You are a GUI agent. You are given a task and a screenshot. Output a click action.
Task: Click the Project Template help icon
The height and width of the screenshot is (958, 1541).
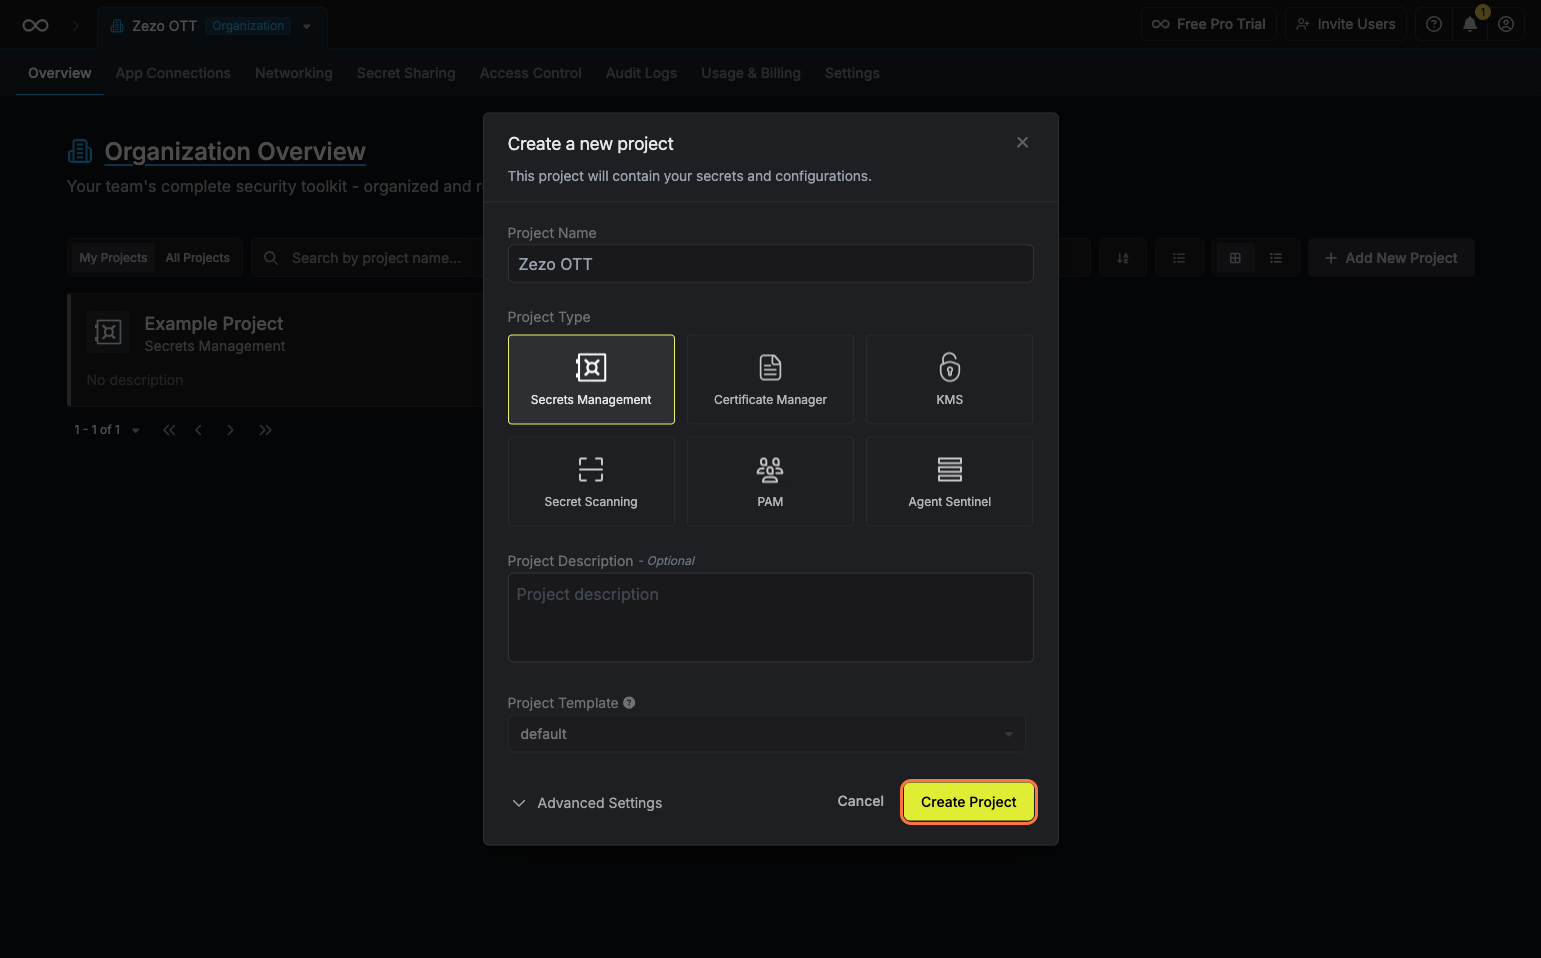click(x=629, y=703)
